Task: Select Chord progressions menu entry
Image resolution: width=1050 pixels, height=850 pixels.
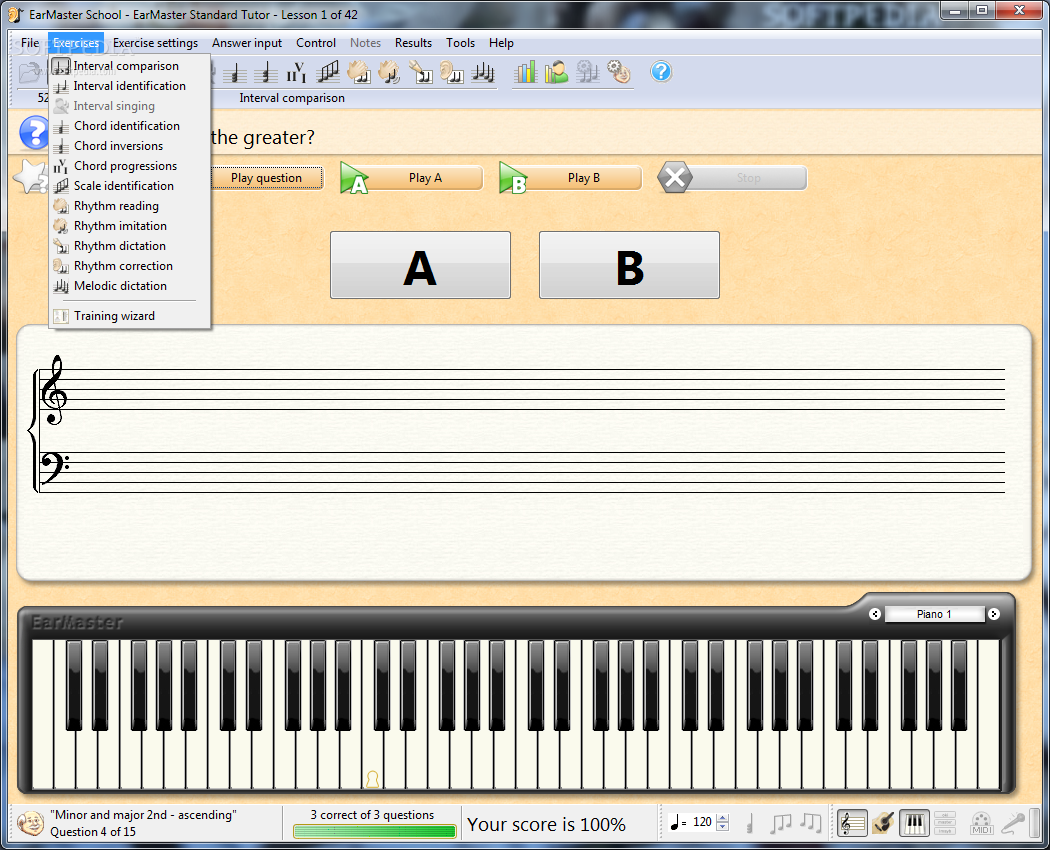Action: [130, 166]
